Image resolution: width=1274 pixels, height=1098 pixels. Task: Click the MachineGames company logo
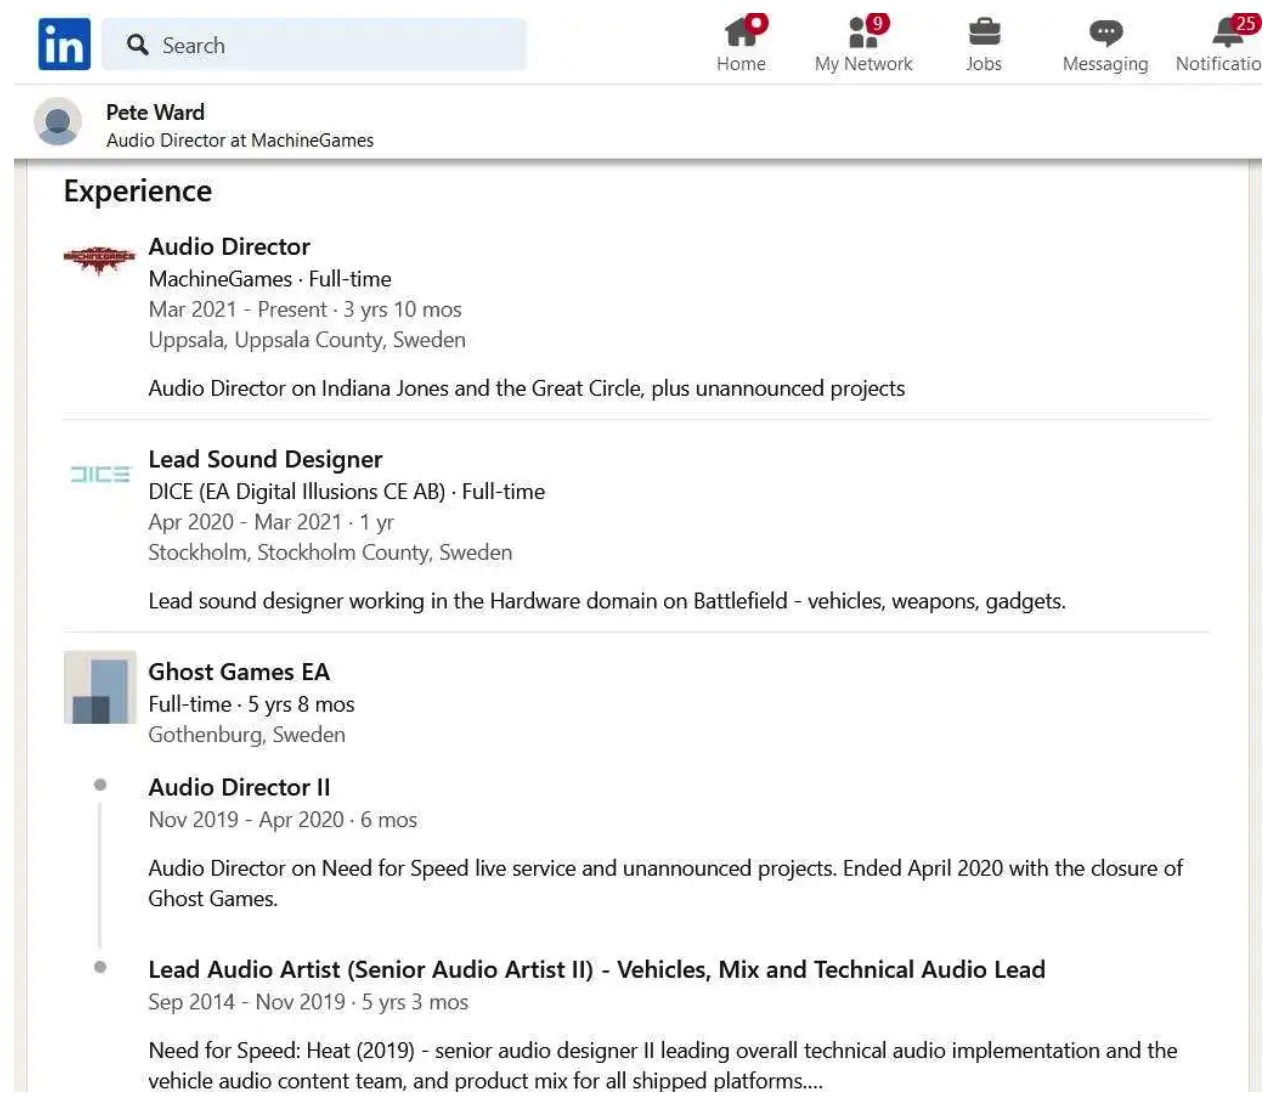99,258
